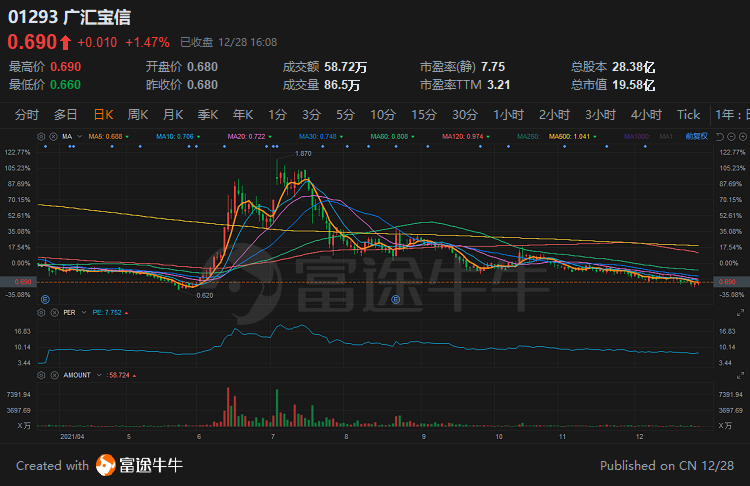The height and width of the screenshot is (486, 750).
Task: Switch to 3小时 chart interval
Action: (600, 115)
